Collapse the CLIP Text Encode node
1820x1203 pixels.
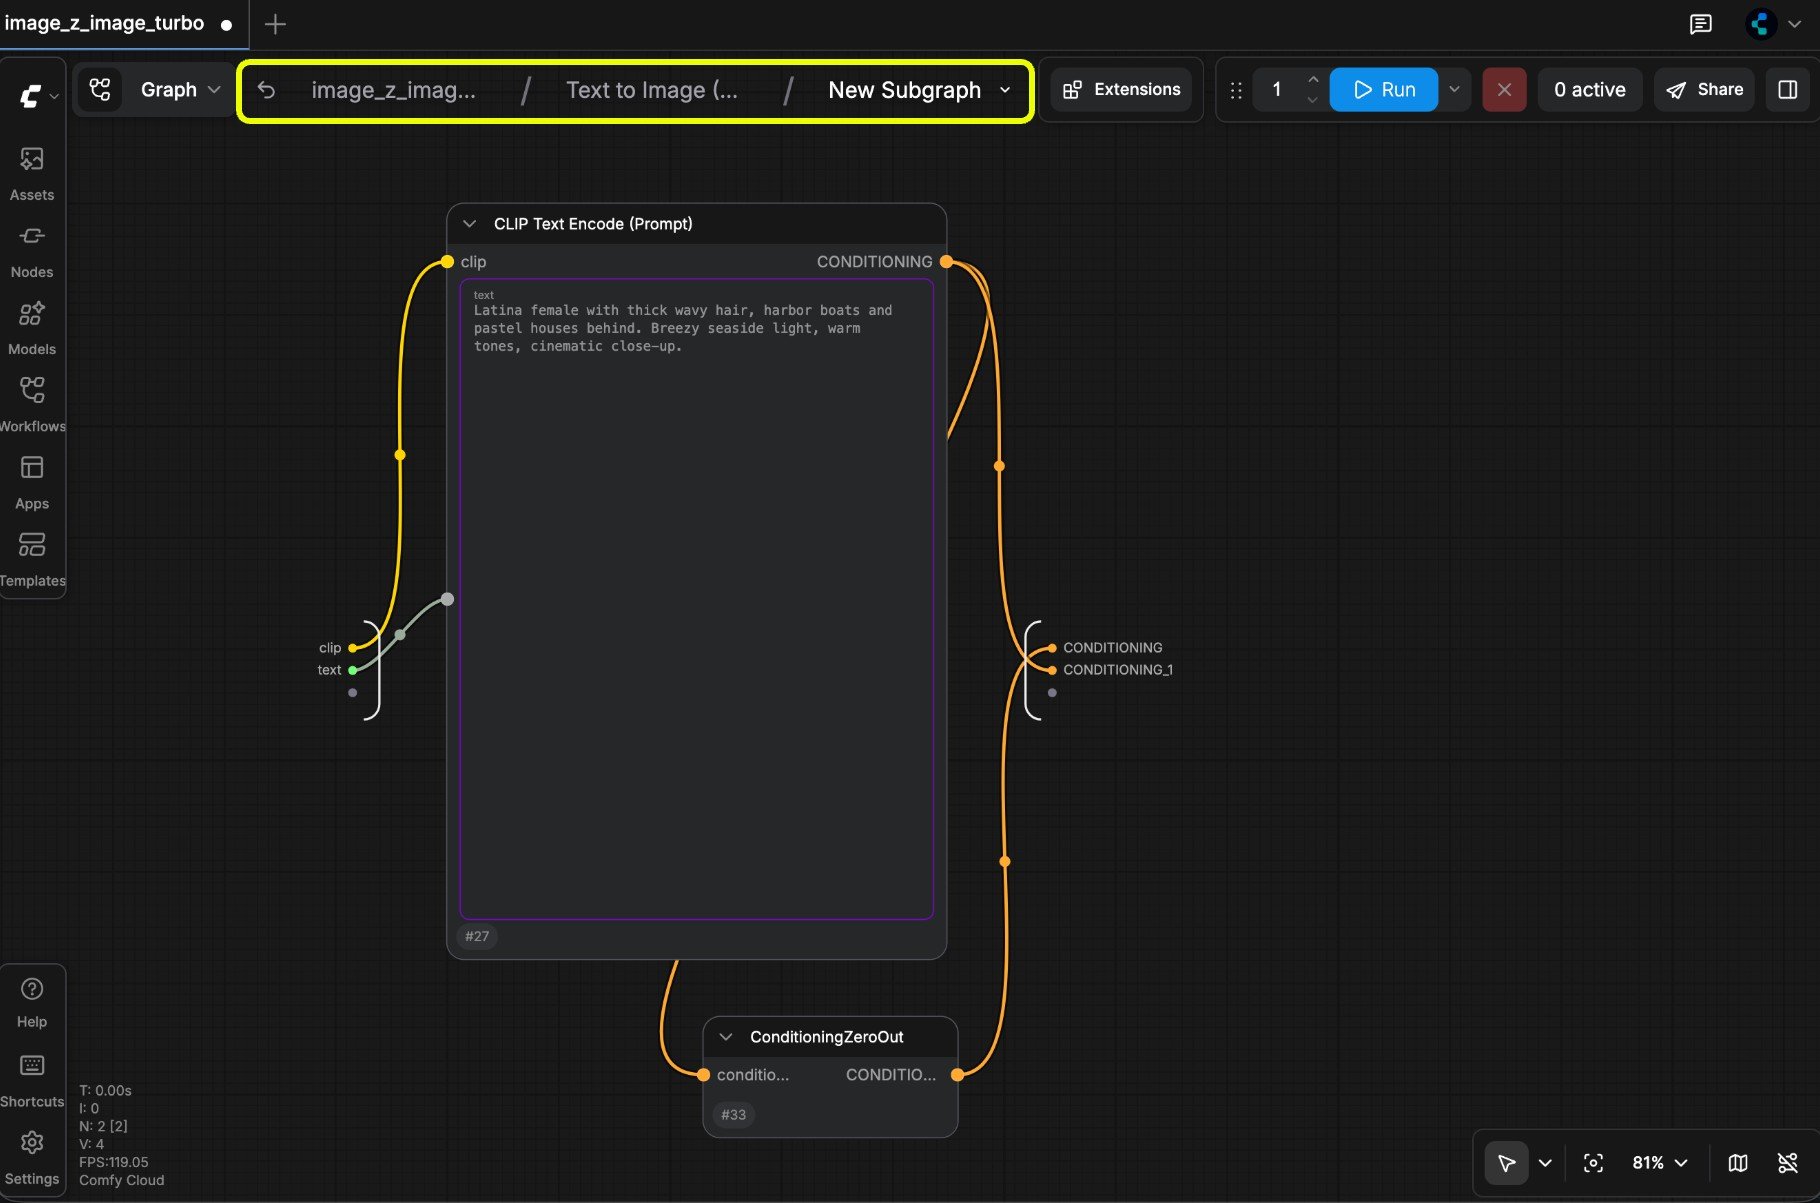coord(469,224)
